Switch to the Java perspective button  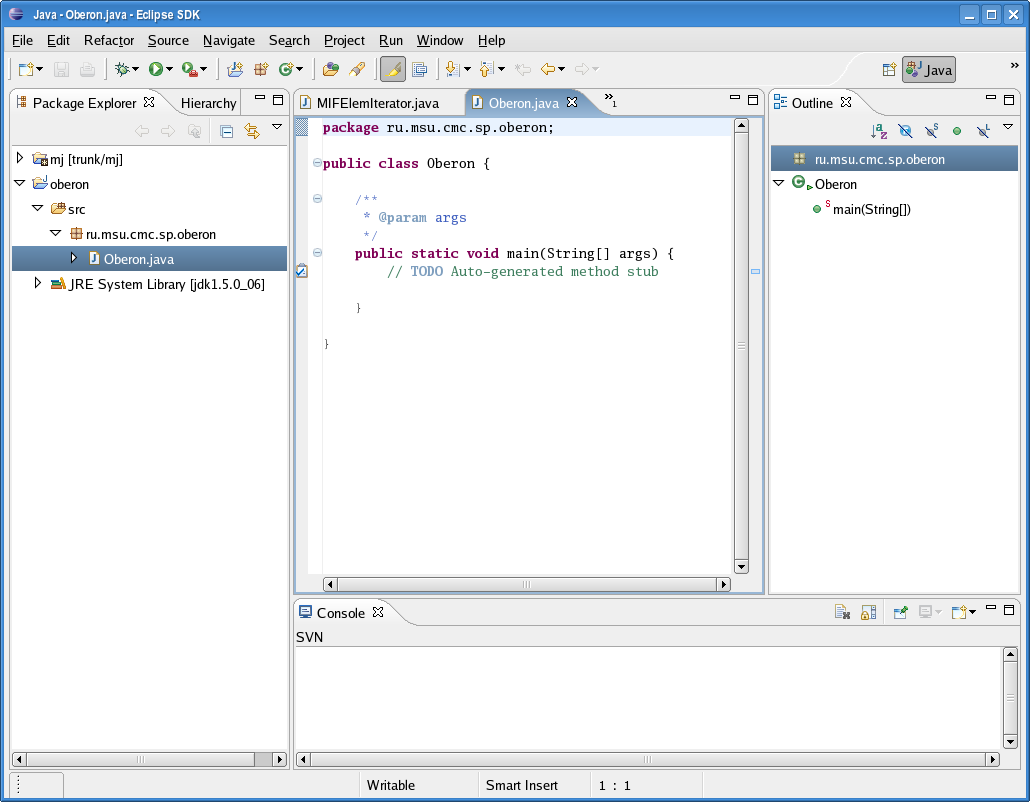coord(928,69)
